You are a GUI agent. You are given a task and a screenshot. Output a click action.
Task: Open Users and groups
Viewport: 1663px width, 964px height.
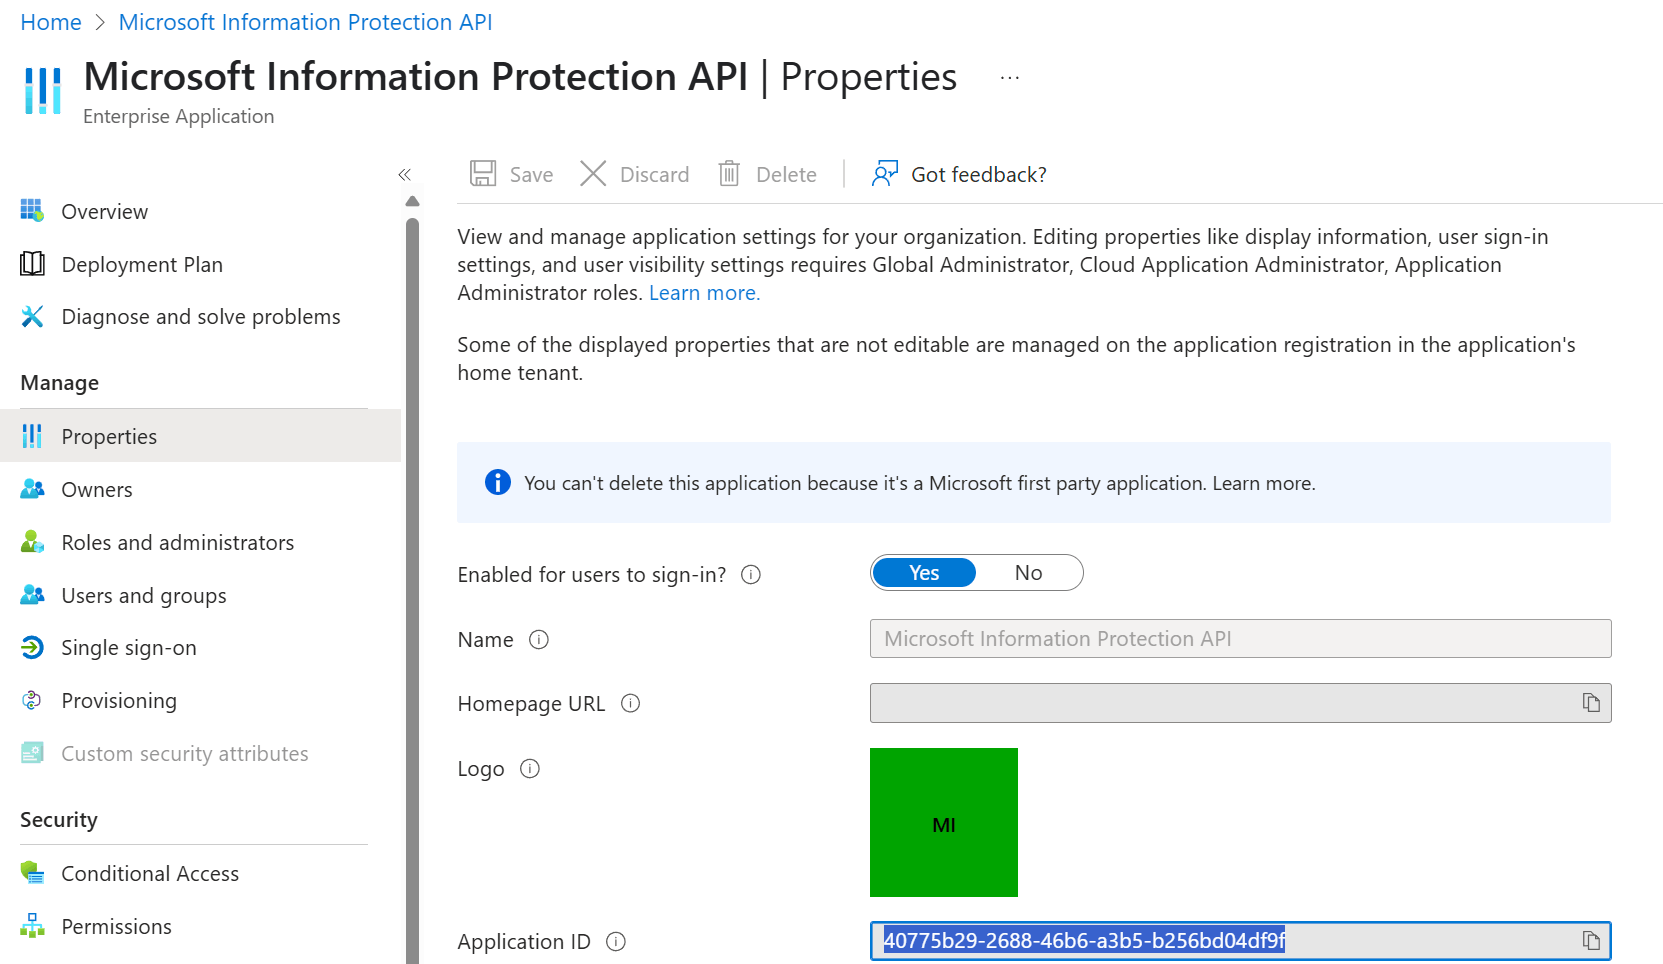pos(143,595)
